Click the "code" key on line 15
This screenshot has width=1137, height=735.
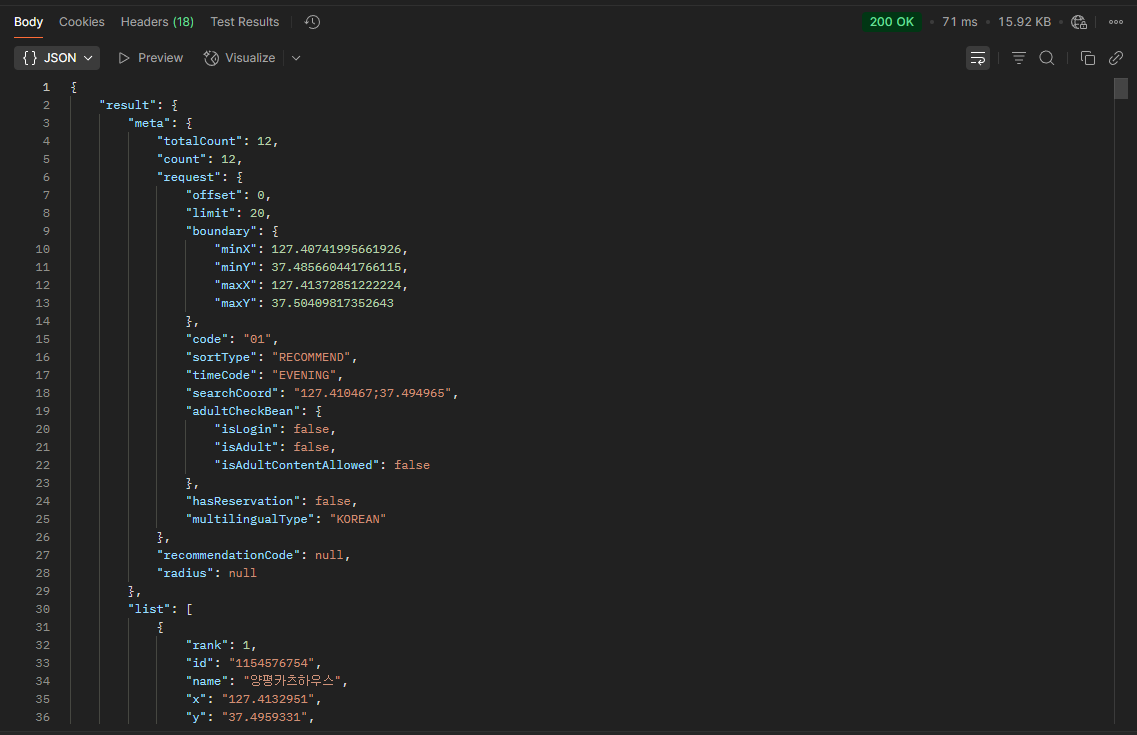207,339
